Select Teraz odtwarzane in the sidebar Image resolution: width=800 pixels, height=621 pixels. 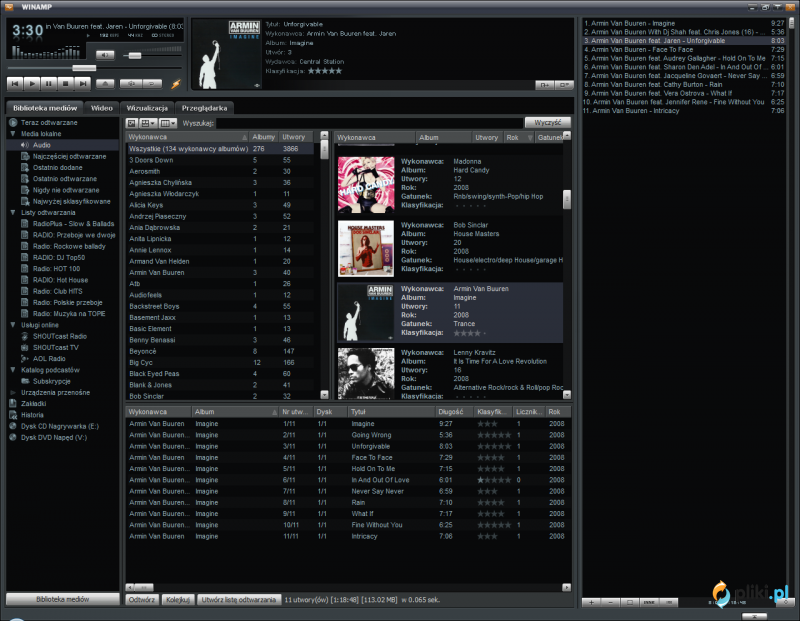coord(49,122)
